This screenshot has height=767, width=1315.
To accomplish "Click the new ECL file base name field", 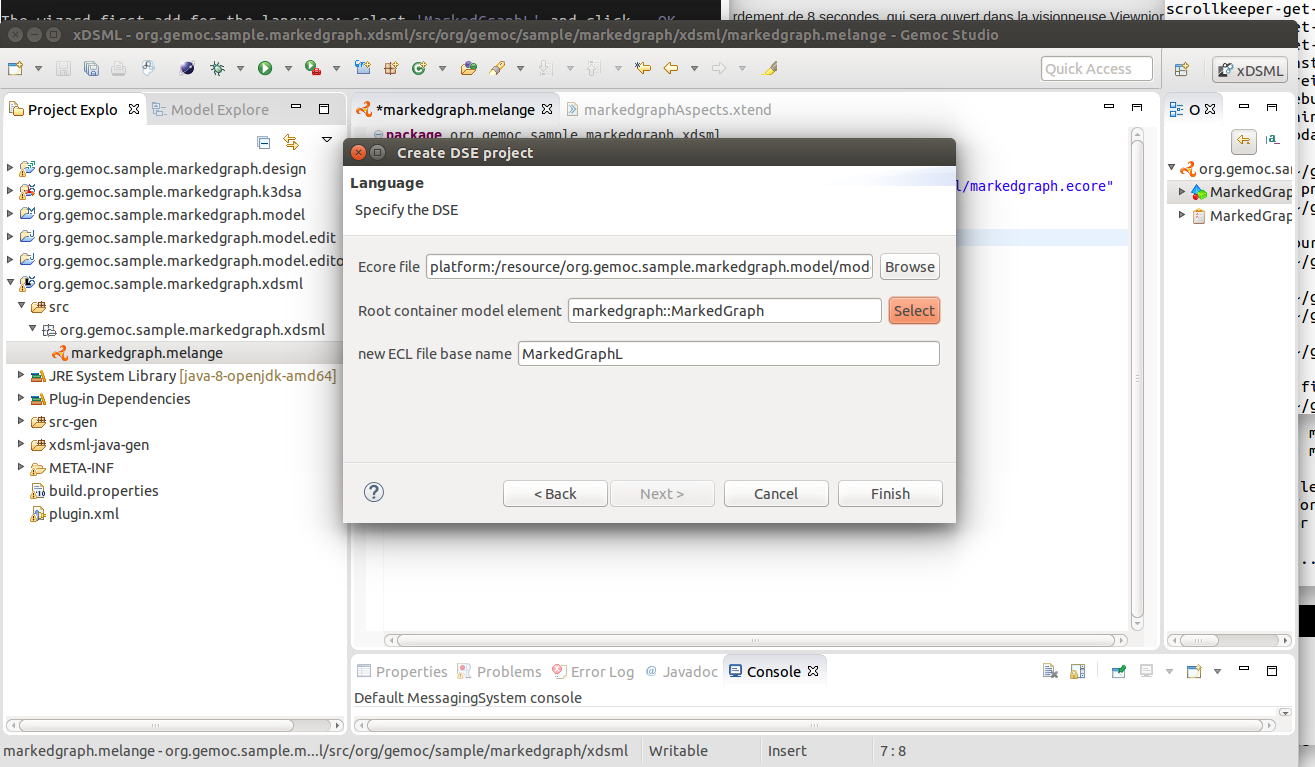I will [729, 354].
